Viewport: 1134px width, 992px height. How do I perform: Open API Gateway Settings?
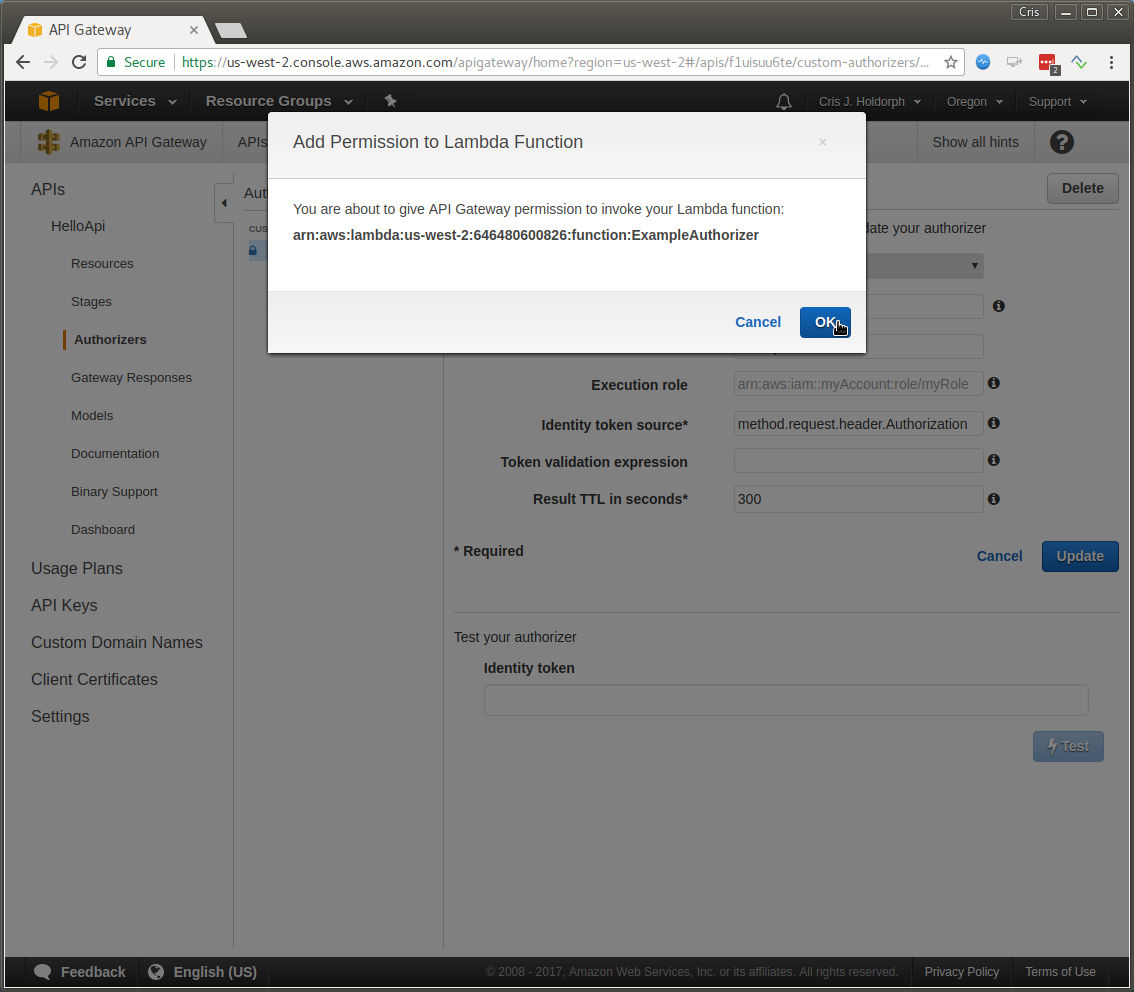(x=60, y=717)
